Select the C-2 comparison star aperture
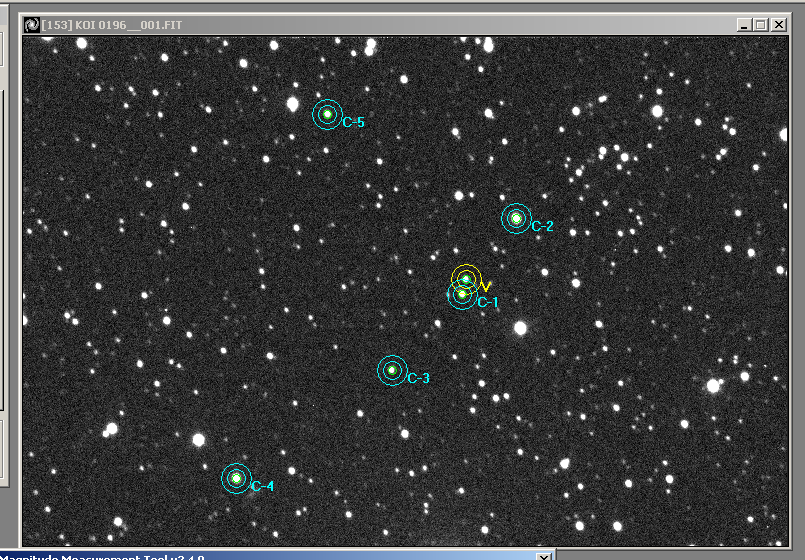The width and height of the screenshot is (805, 560). (x=516, y=218)
